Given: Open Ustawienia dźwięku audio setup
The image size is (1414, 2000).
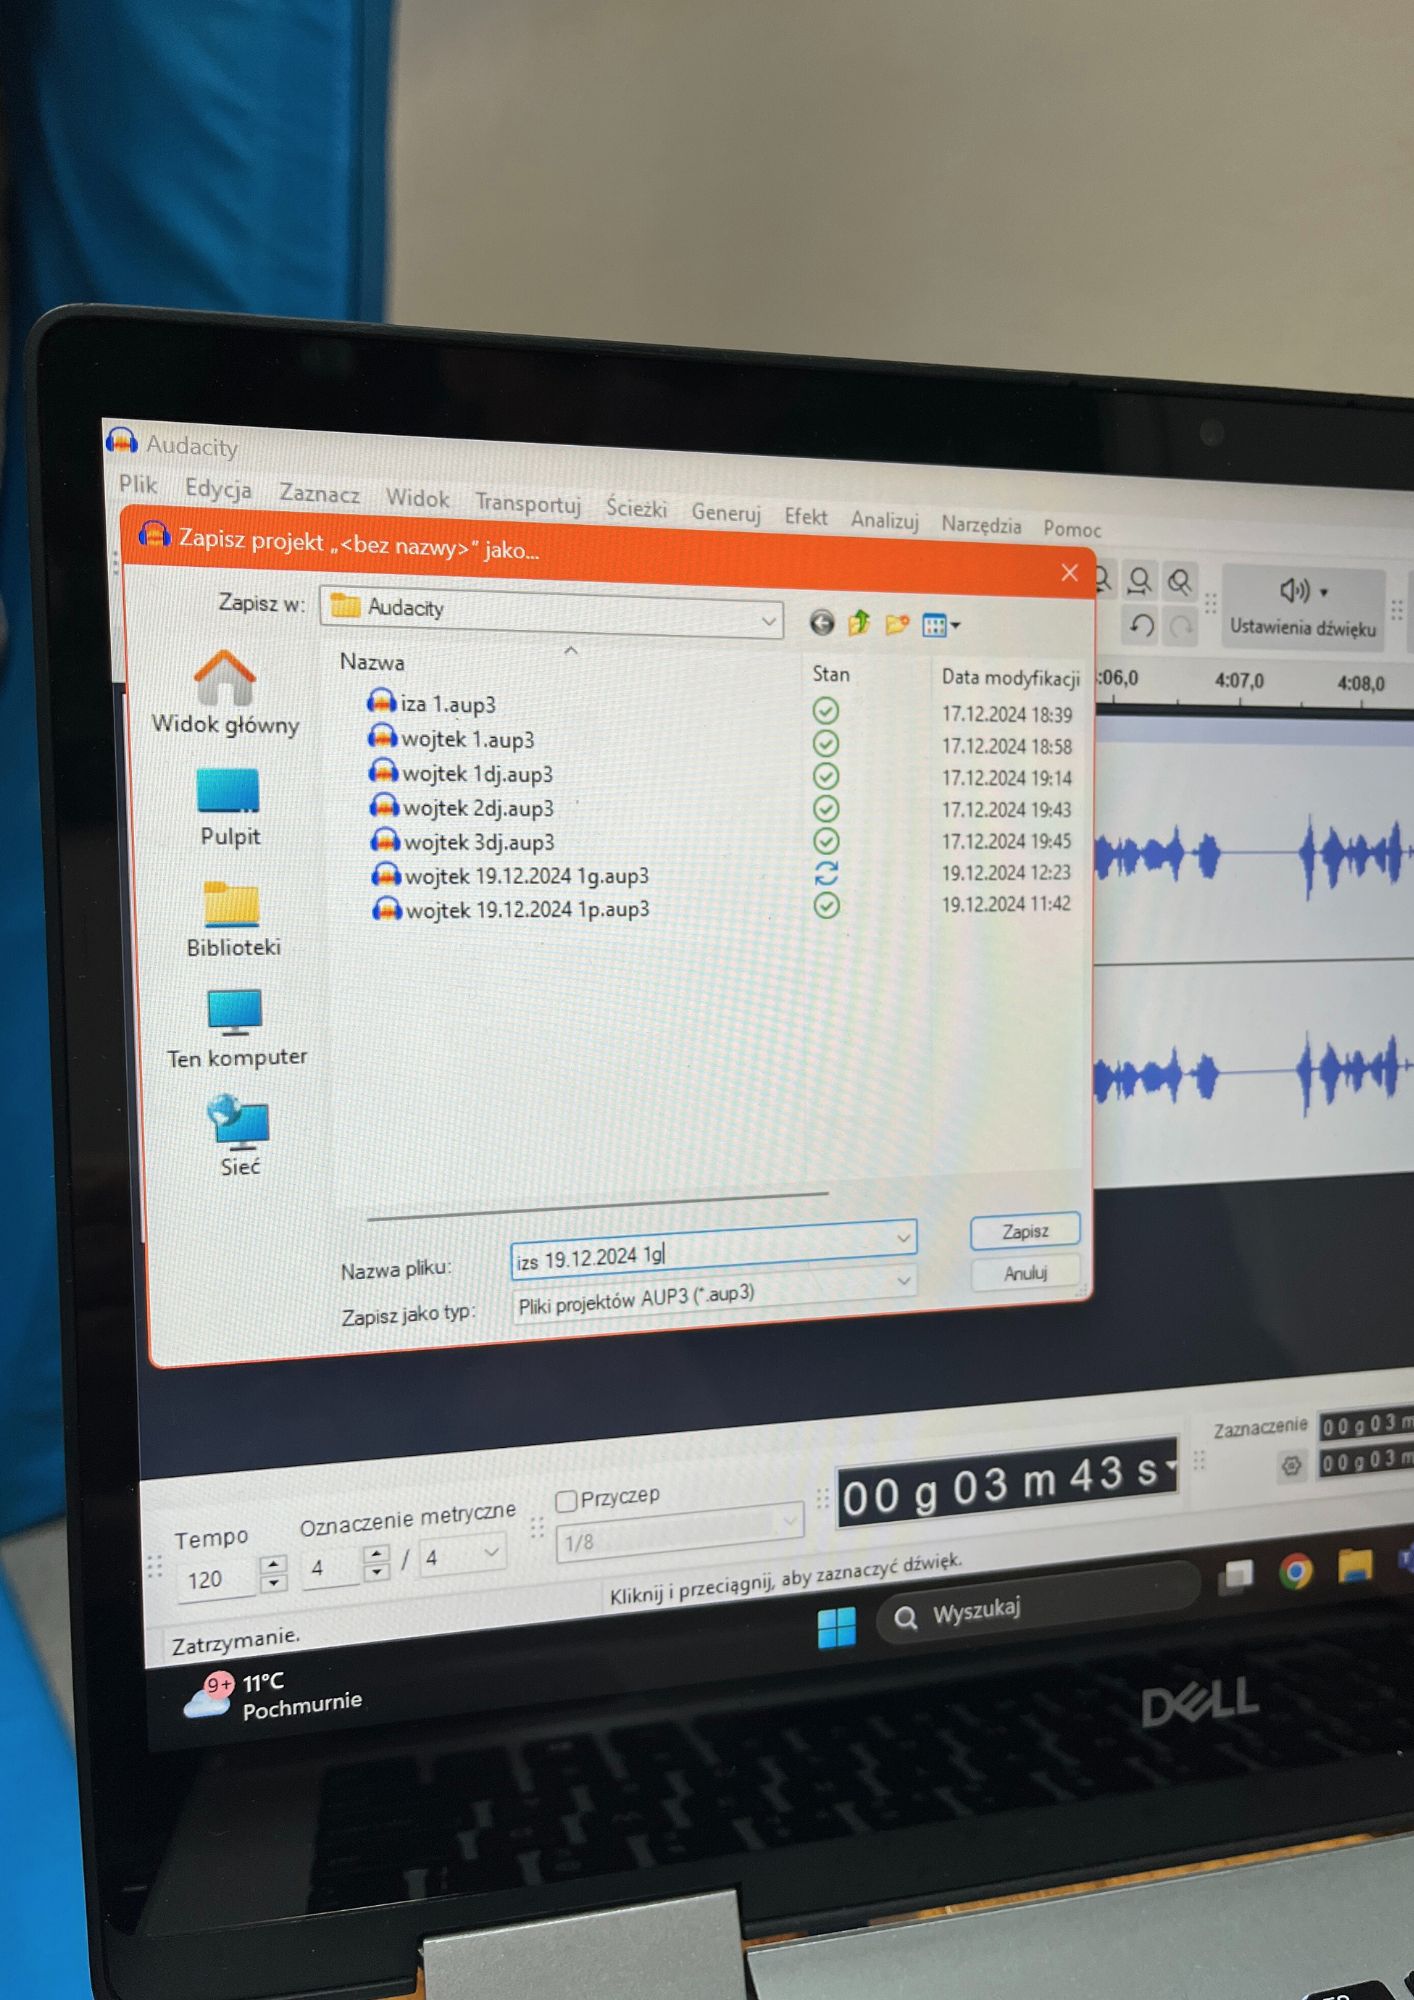Looking at the screenshot, I should click(1302, 607).
